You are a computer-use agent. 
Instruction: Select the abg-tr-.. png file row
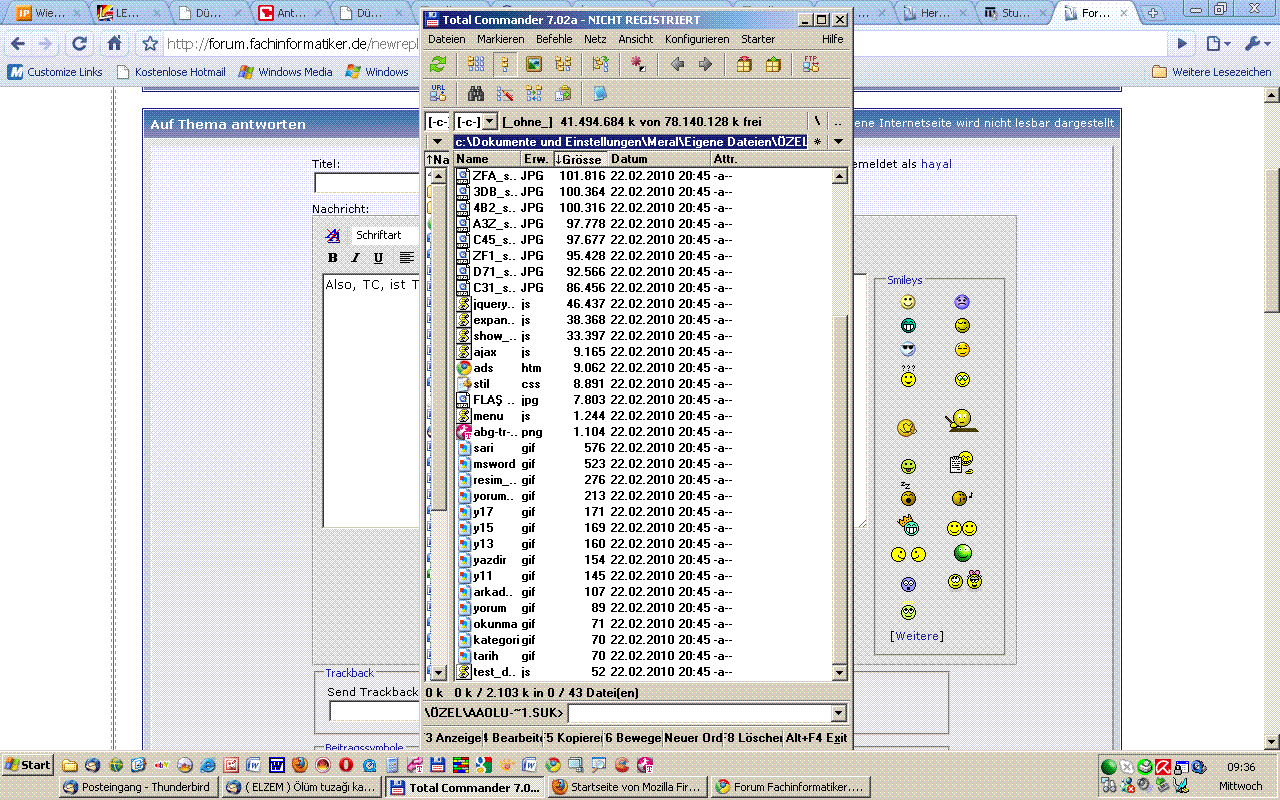[x=644, y=432]
